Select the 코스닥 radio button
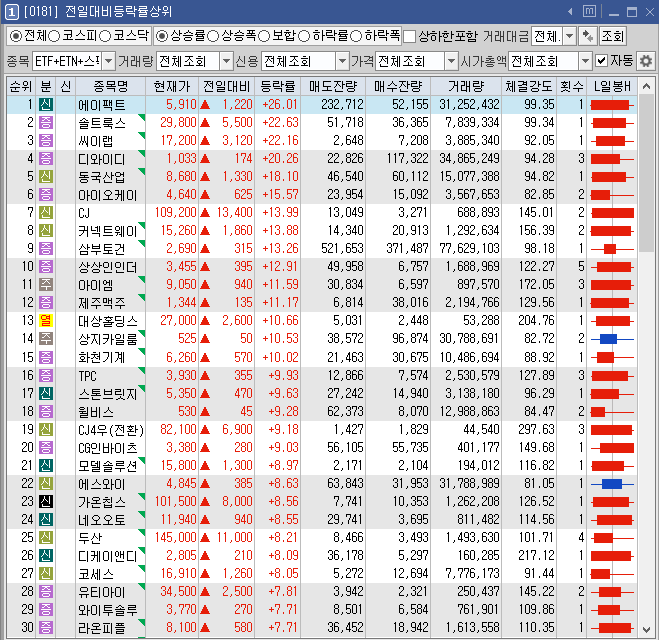Viewport: 659px width, 640px height. pyautogui.click(x=105, y=36)
